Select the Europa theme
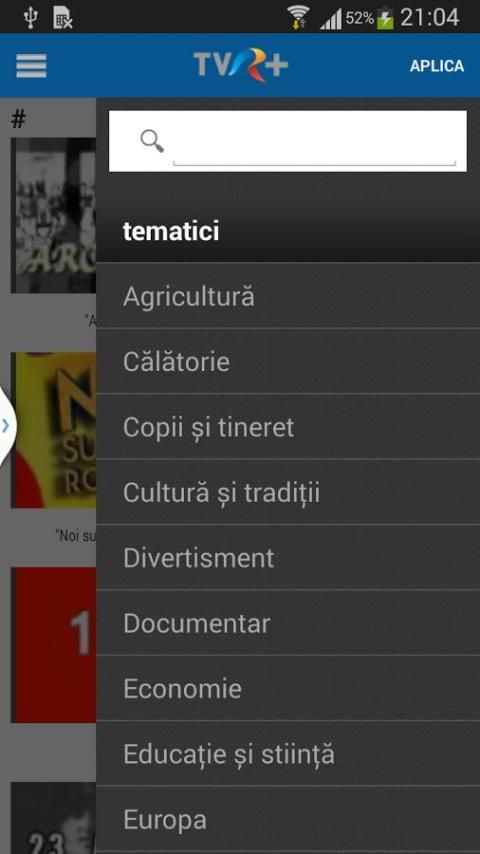 click(288, 819)
